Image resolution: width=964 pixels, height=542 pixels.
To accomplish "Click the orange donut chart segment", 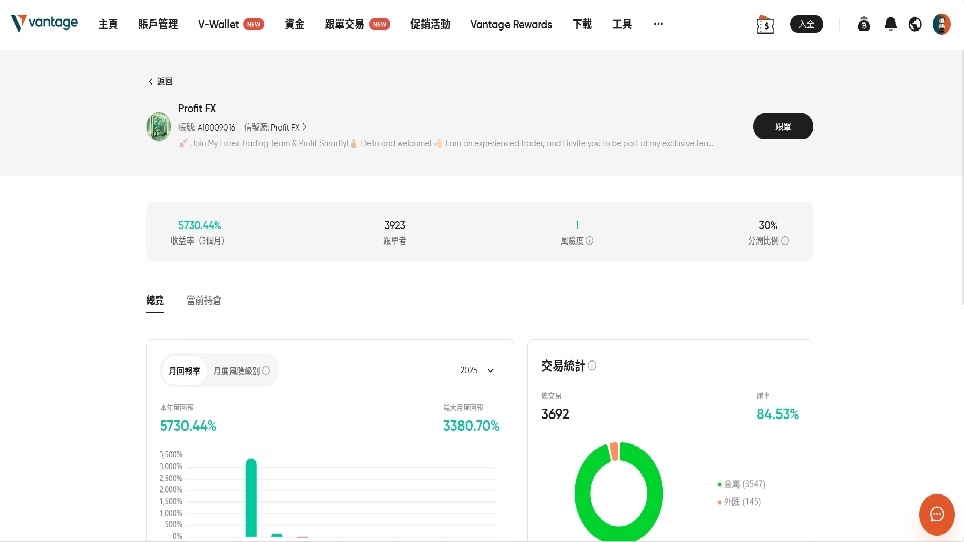I will pyautogui.click(x=614, y=451).
